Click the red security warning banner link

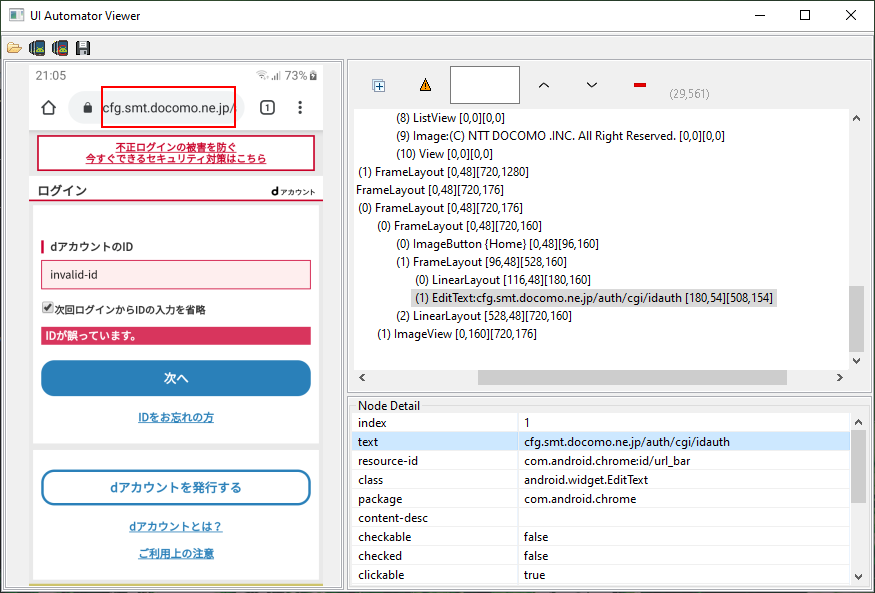coord(176,153)
